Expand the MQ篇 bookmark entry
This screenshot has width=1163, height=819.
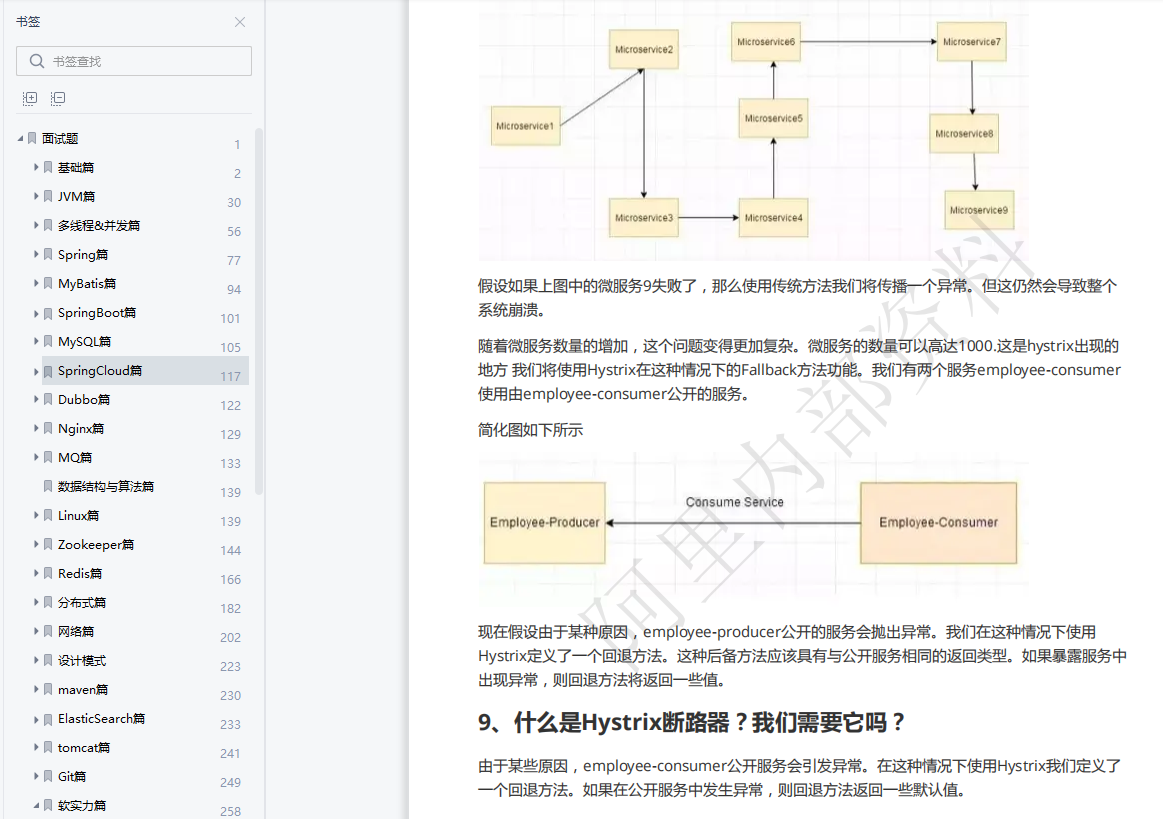35,457
